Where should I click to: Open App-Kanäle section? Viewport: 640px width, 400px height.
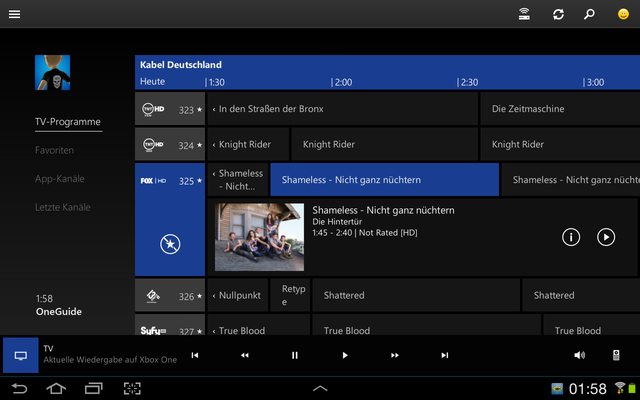click(x=60, y=179)
